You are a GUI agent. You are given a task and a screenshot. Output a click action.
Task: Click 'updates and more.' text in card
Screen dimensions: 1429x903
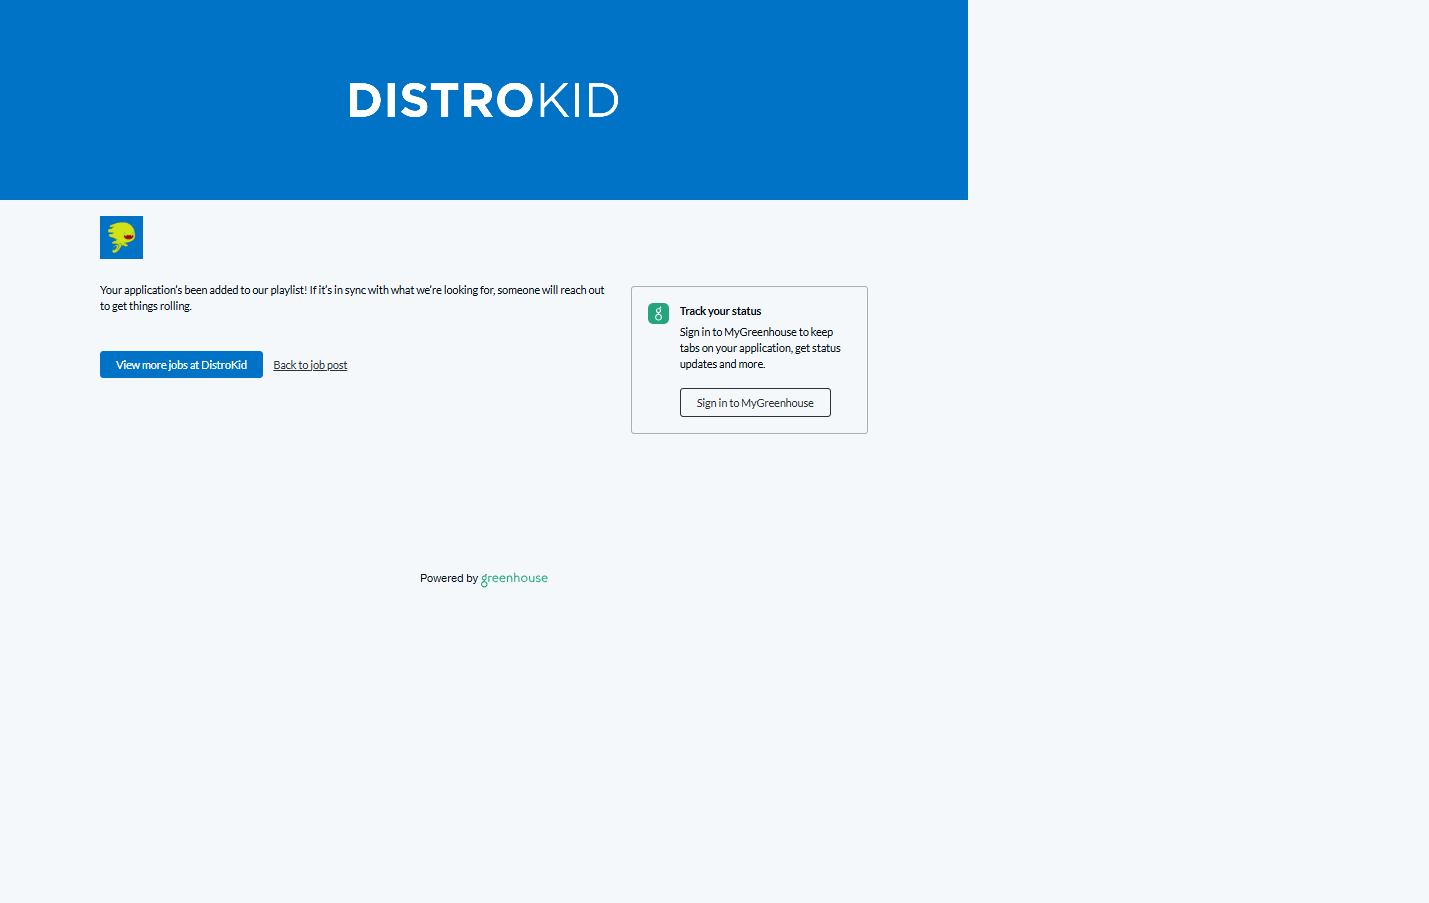pos(722,364)
